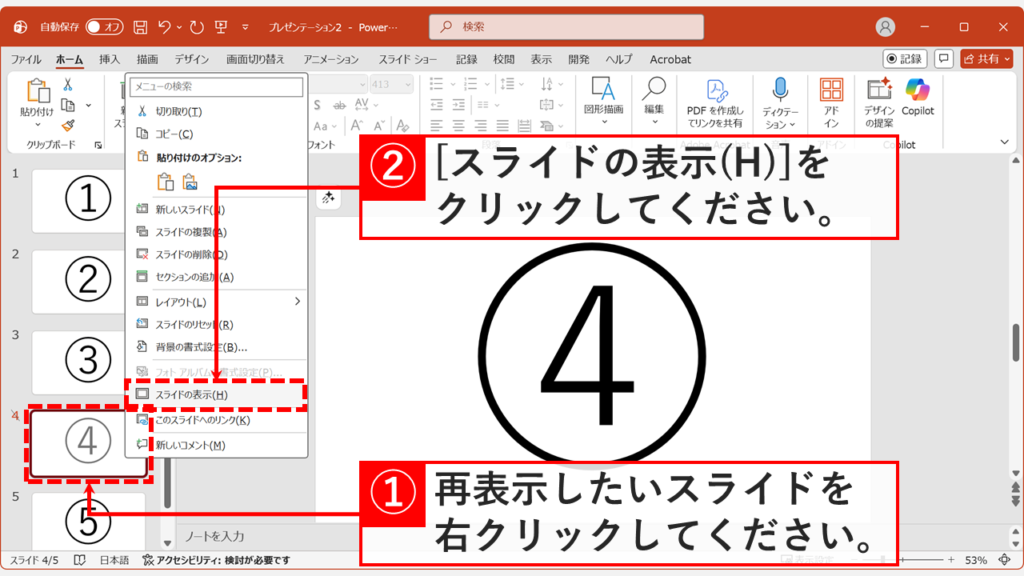Open the 図形描画 dropdown chevron
This screenshot has height=576, width=1024.
tap(604, 121)
